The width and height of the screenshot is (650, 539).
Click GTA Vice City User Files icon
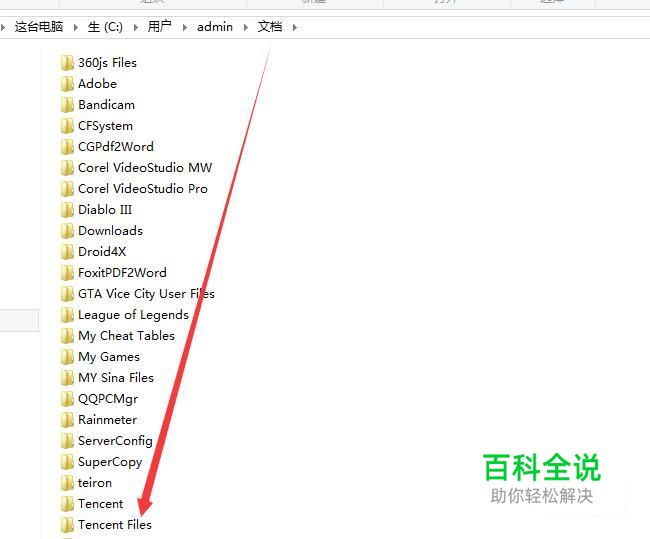67,294
